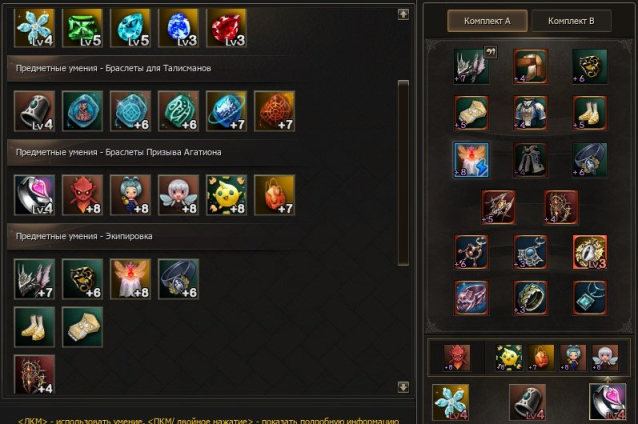
Task: Click scroll up arrow of skill list
Action: [x=403, y=14]
